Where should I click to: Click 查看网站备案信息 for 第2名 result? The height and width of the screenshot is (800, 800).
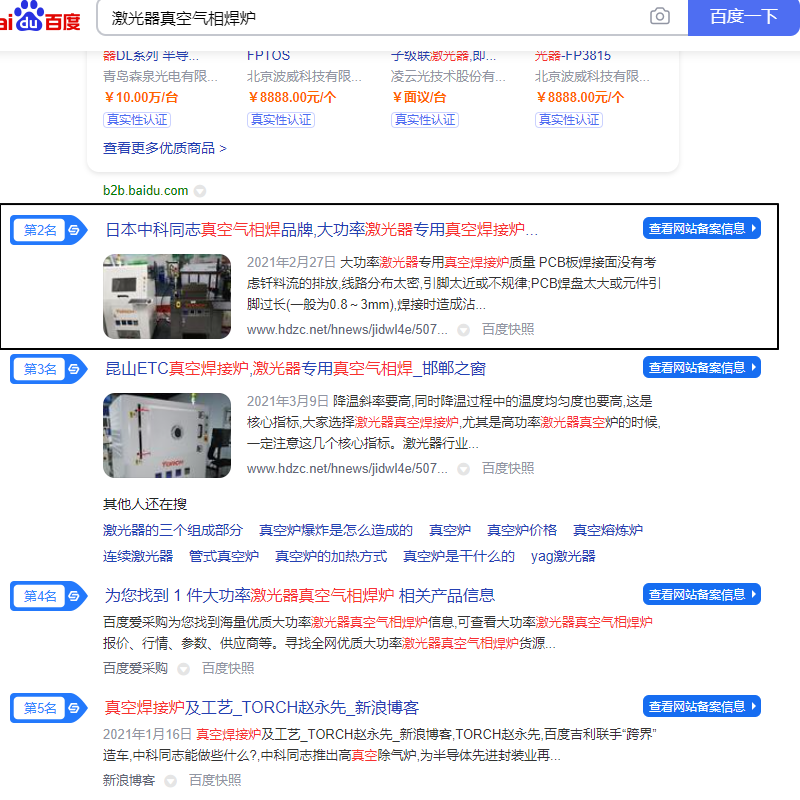pyautogui.click(x=702, y=229)
